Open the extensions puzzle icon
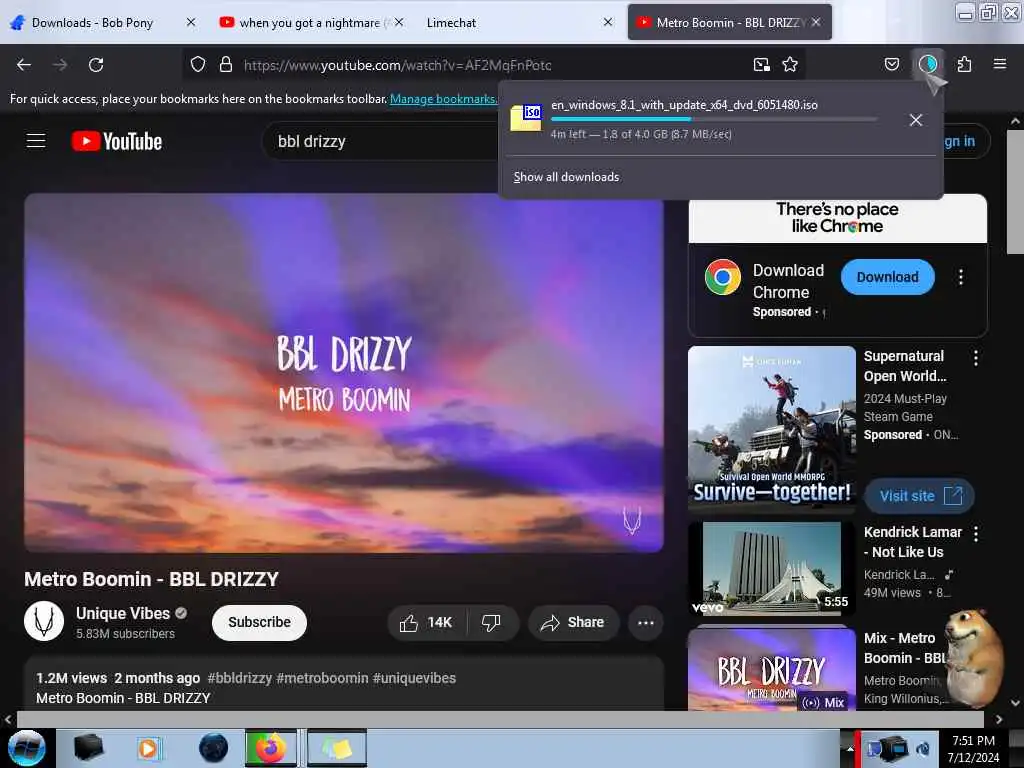 (965, 64)
